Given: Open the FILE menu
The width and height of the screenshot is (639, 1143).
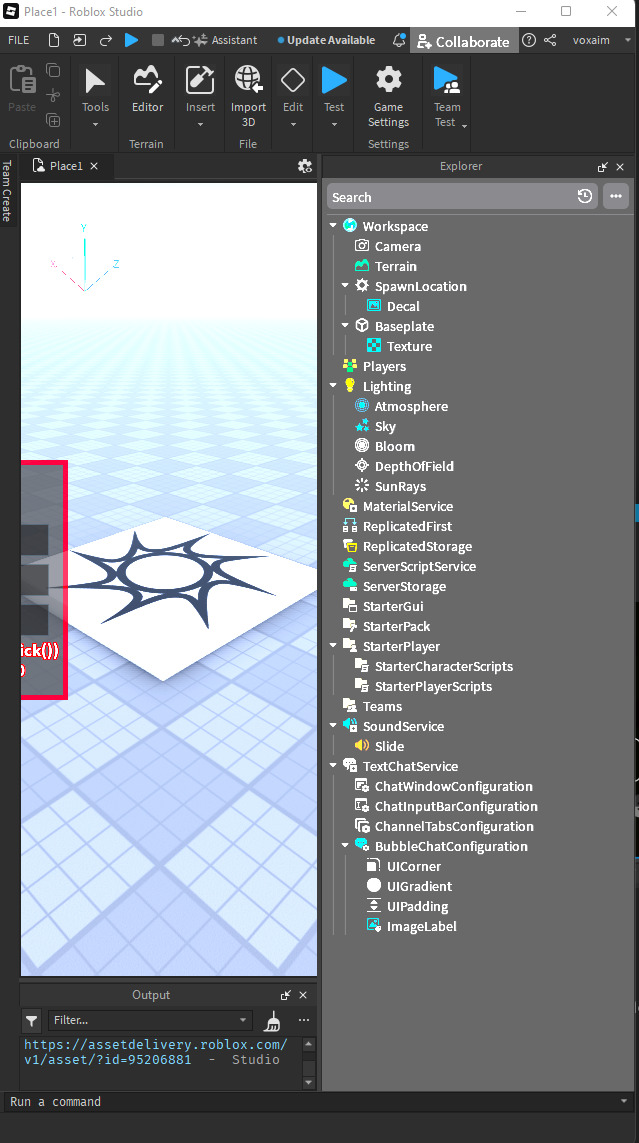Looking at the screenshot, I should [x=18, y=40].
